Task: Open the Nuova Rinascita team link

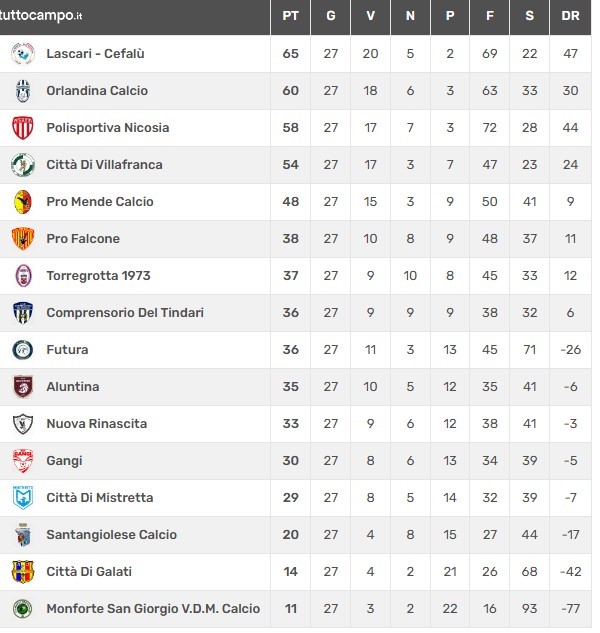Action: (x=97, y=424)
